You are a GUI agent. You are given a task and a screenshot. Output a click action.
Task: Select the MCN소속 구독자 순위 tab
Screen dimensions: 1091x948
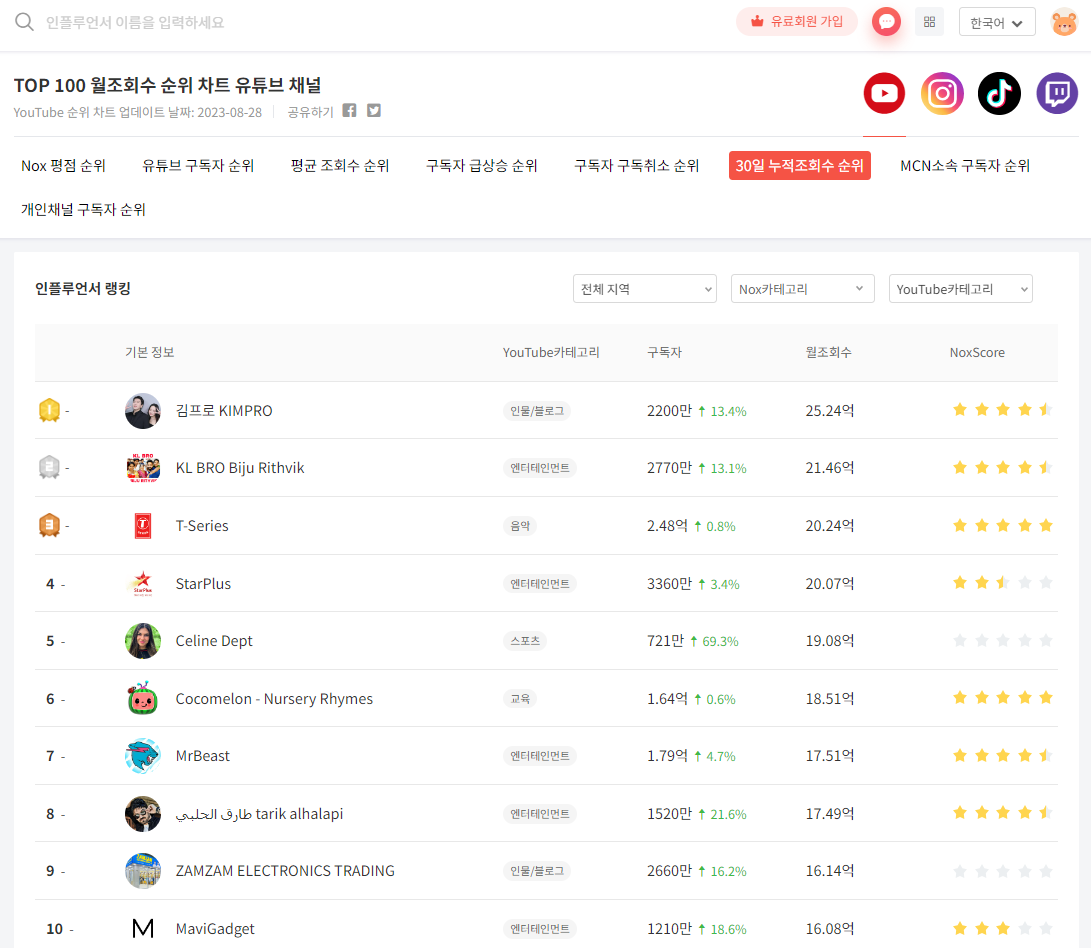tap(964, 166)
